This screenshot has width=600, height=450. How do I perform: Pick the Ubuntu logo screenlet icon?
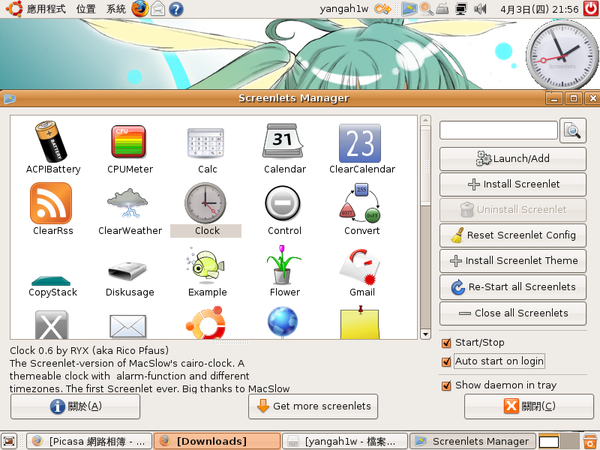click(205, 323)
